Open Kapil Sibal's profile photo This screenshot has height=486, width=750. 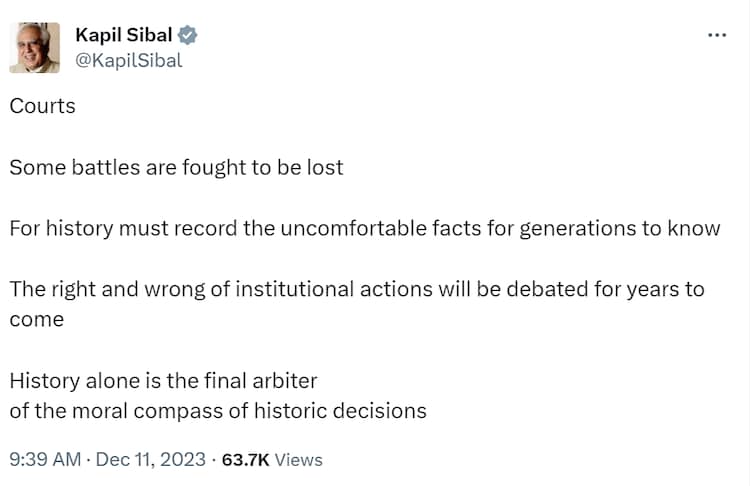coord(35,47)
